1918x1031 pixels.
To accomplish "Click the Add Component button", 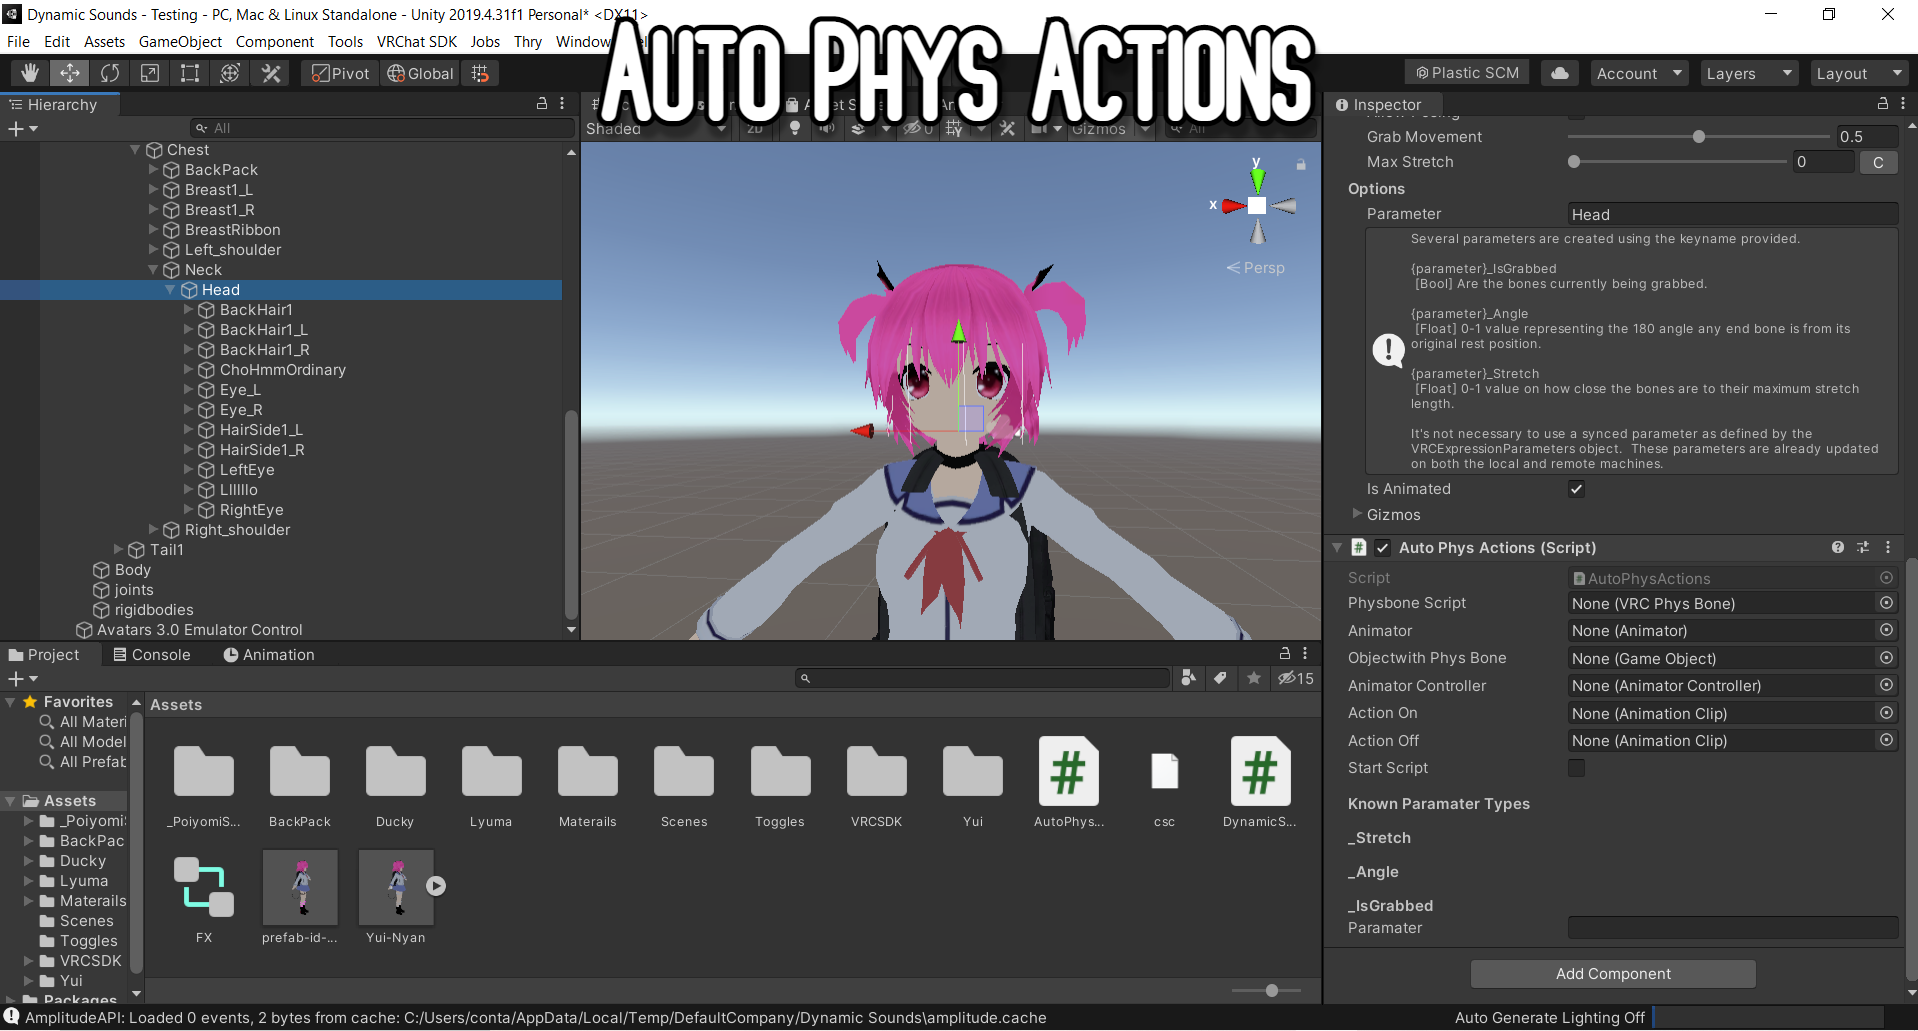I will [x=1612, y=973].
